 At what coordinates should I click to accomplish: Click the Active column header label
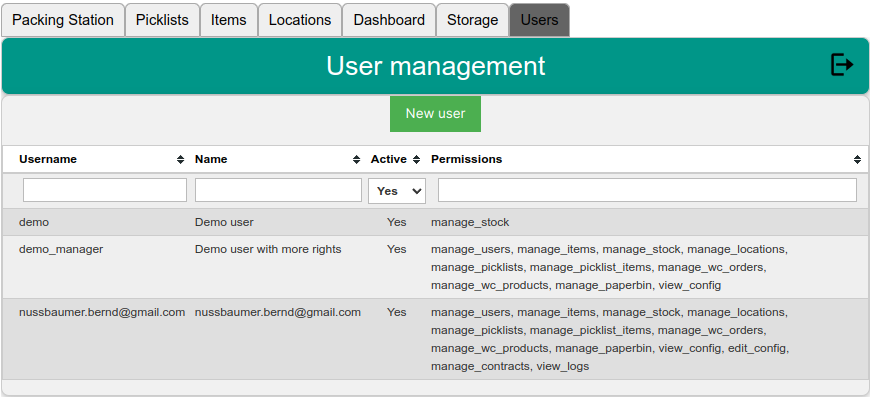tap(389, 159)
